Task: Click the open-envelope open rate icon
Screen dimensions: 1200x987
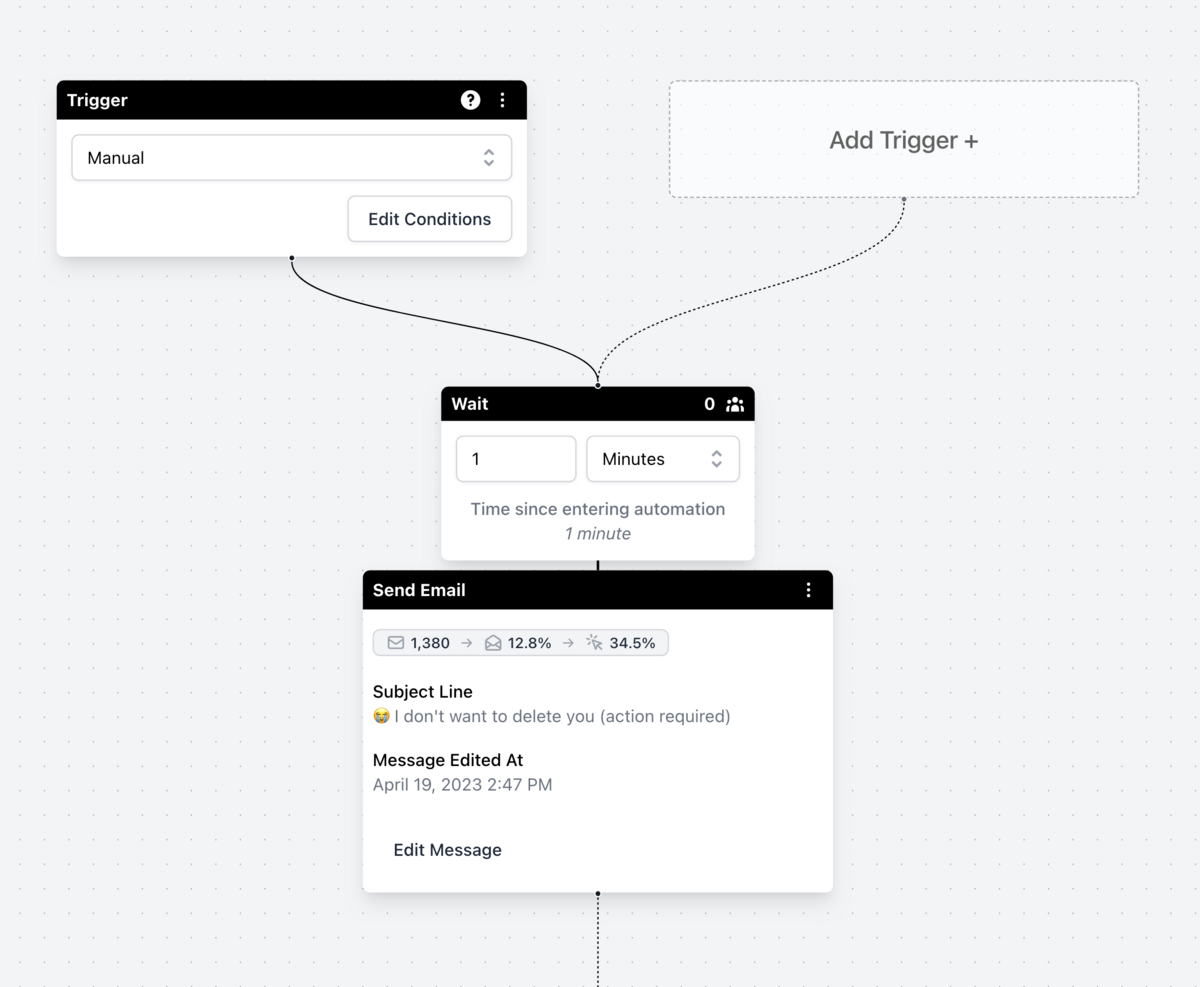Action: click(x=493, y=643)
